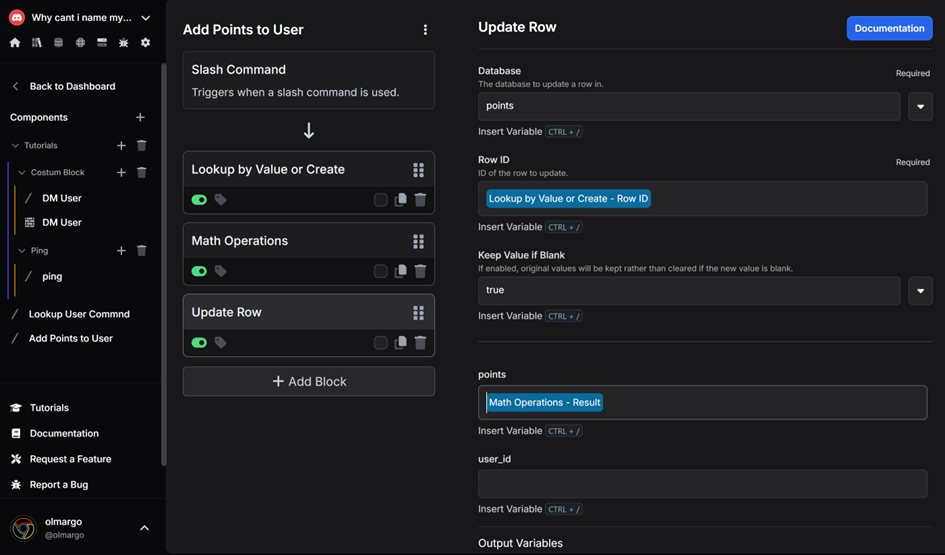Add an item to the Costum Block folder
Screen dimensions: 945x555
pos(121,172)
